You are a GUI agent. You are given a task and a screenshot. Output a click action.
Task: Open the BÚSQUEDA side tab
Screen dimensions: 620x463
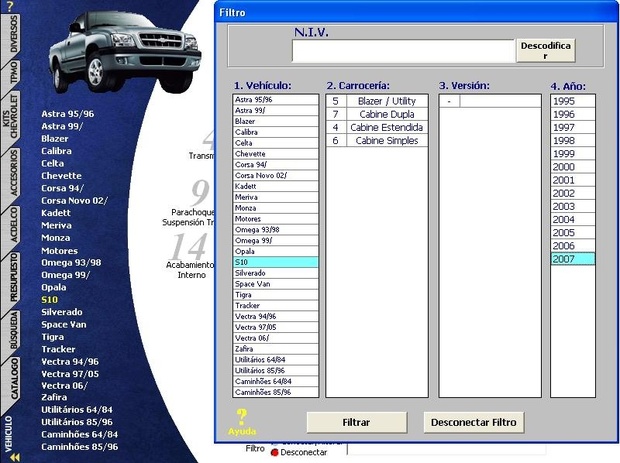[x=13, y=331]
